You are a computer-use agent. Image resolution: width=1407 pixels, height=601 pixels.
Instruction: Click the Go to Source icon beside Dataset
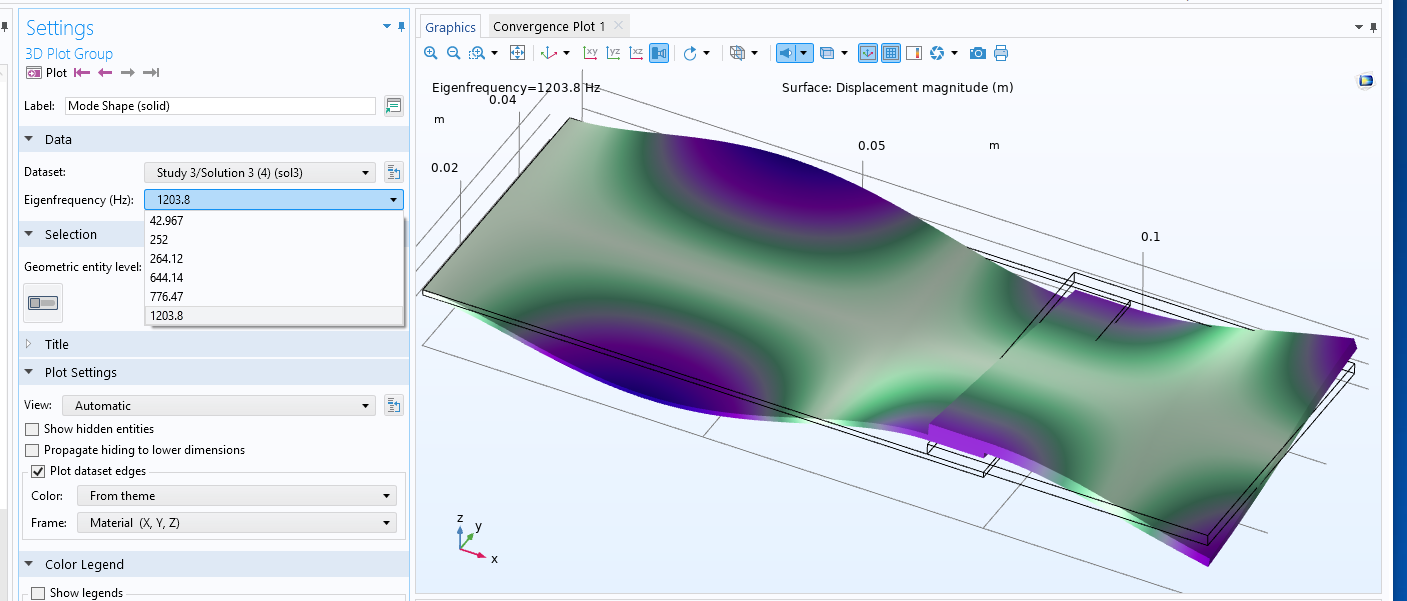tap(393, 172)
